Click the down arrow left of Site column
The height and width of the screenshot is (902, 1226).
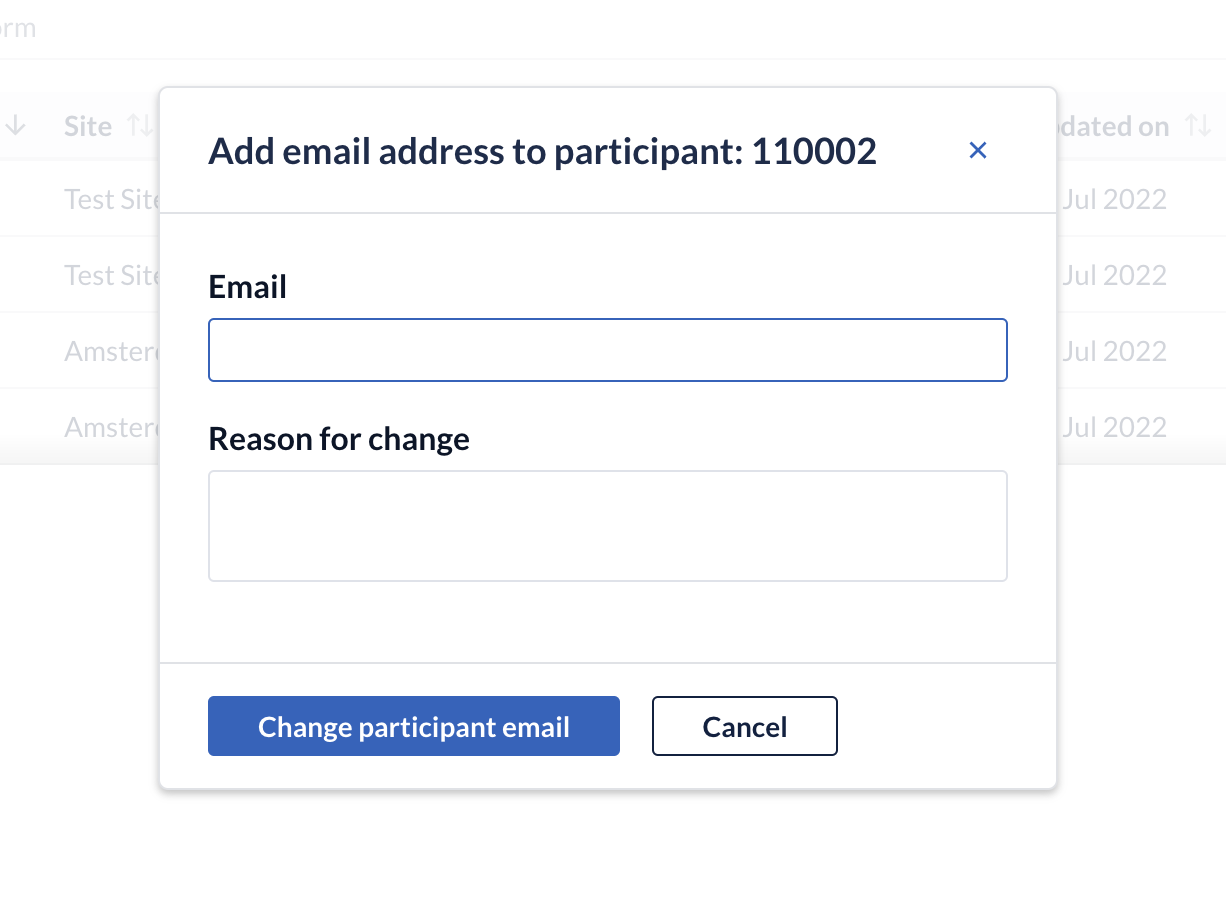click(x=16, y=126)
